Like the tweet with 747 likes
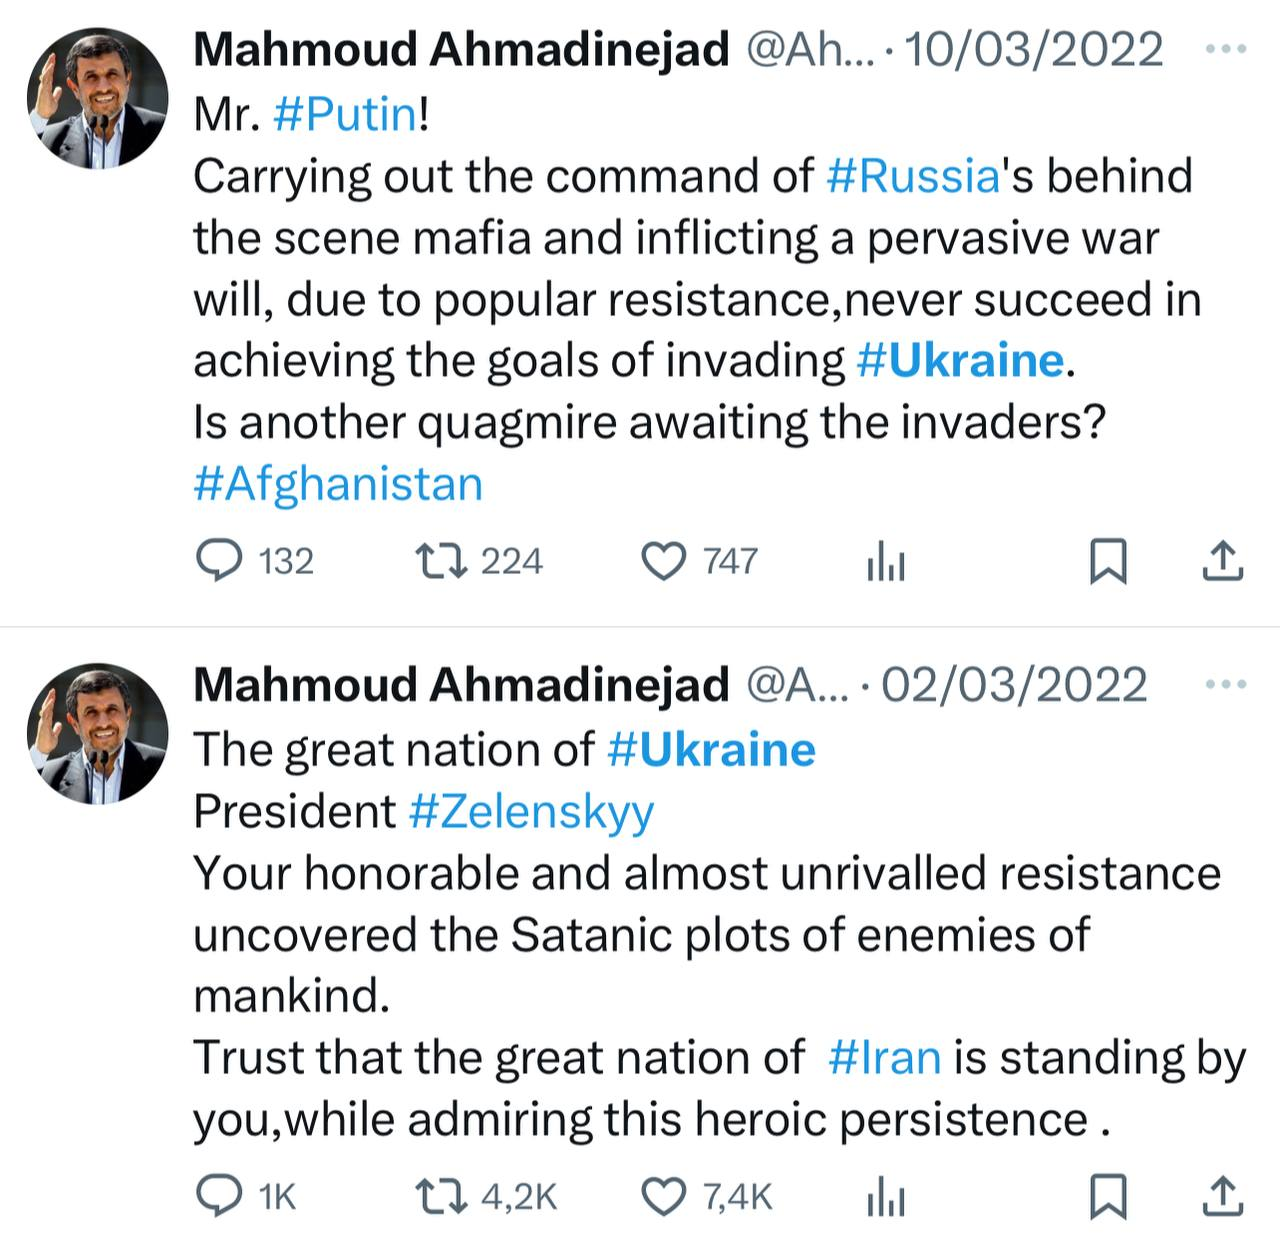 662,561
